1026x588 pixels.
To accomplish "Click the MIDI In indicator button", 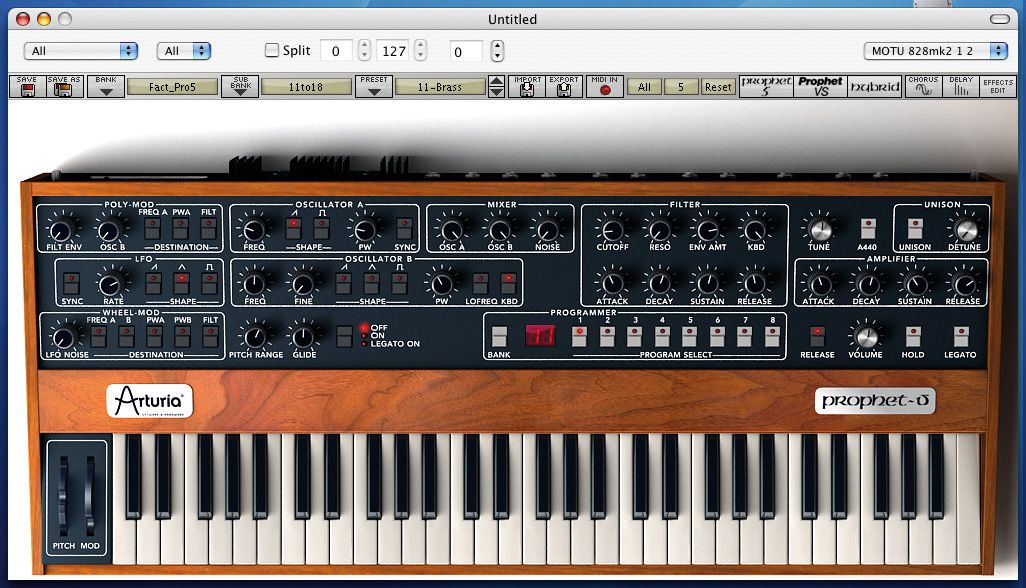I will [605, 86].
